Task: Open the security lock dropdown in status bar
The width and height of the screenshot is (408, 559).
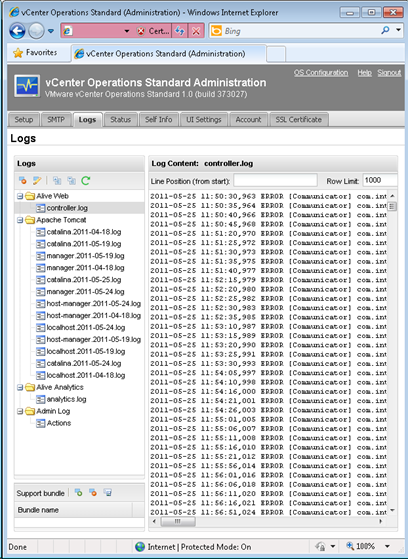Action: (x=333, y=546)
